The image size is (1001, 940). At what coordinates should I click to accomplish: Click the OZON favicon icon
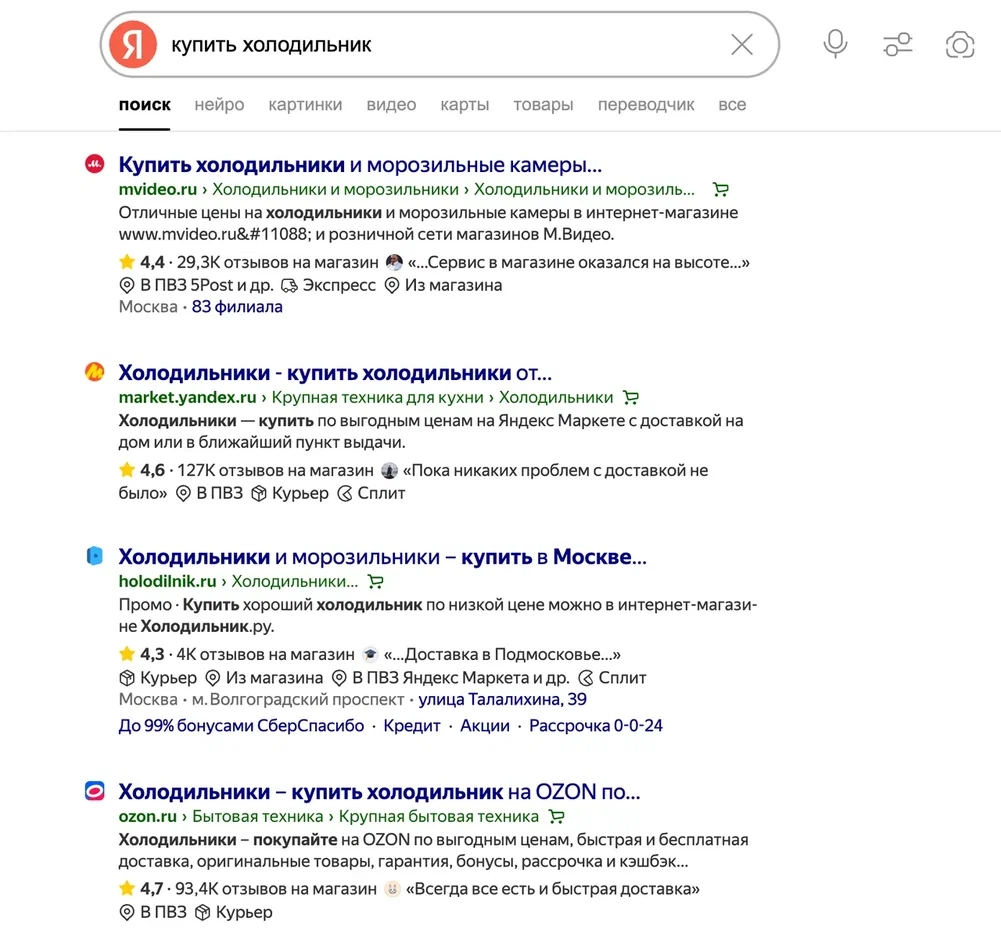95,791
